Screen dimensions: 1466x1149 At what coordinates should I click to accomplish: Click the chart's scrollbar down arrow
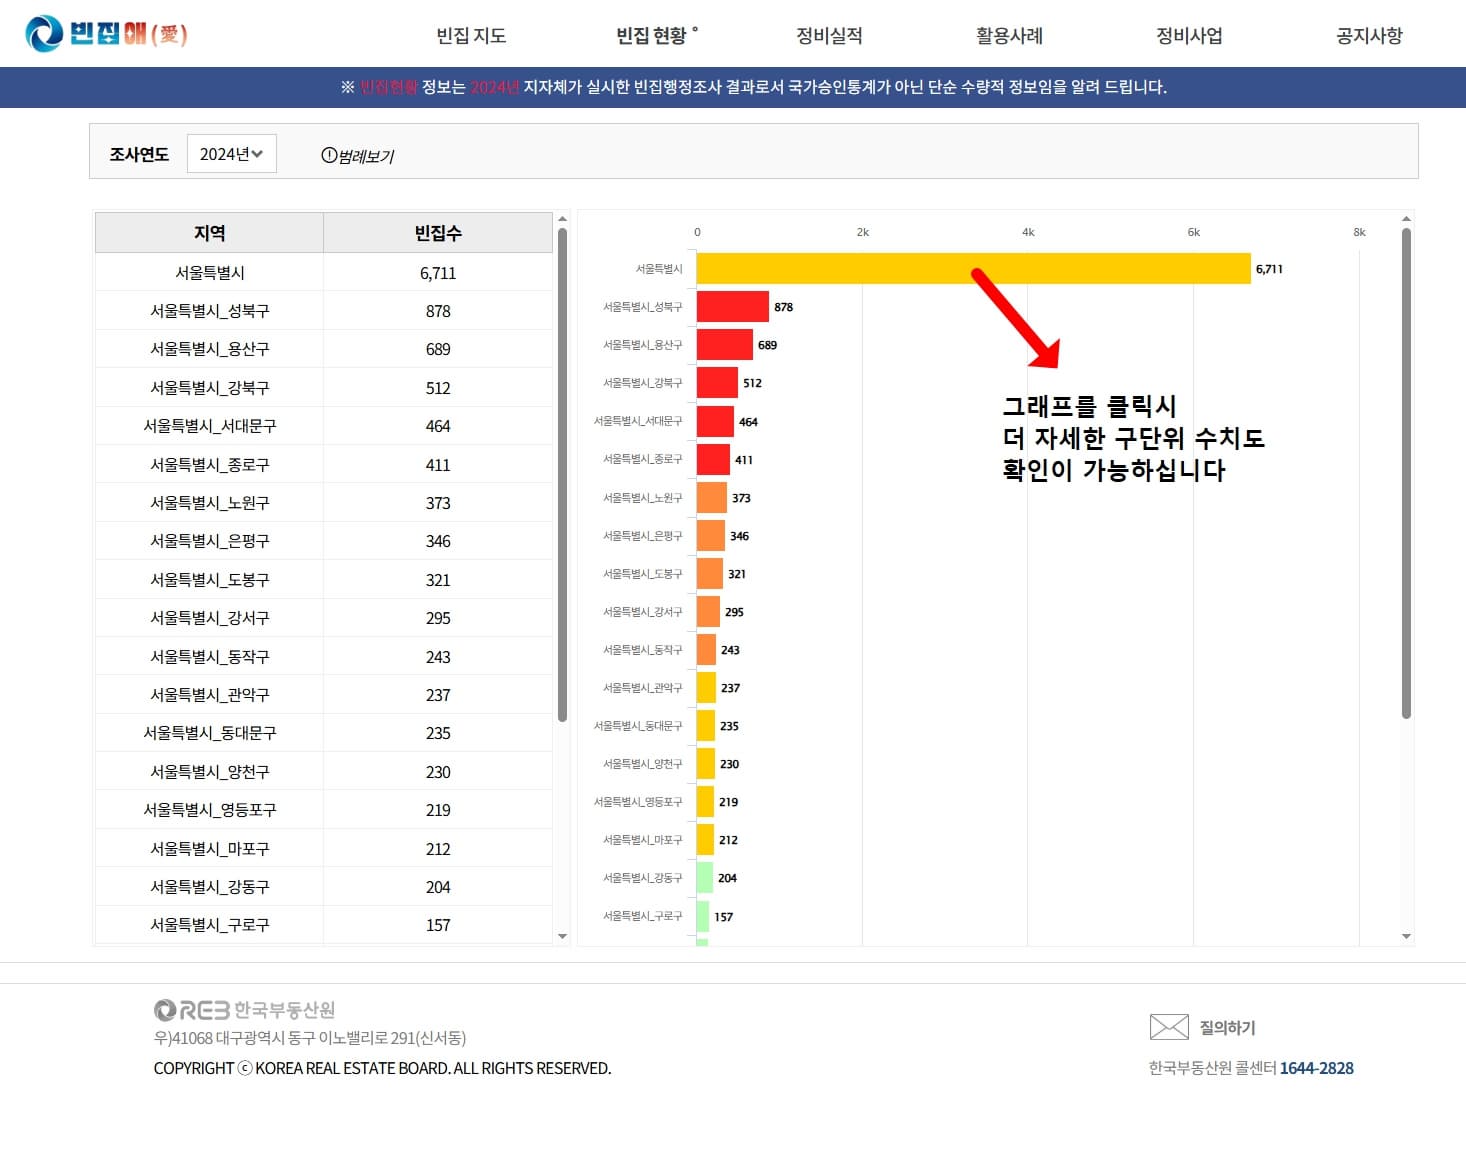click(x=1408, y=938)
